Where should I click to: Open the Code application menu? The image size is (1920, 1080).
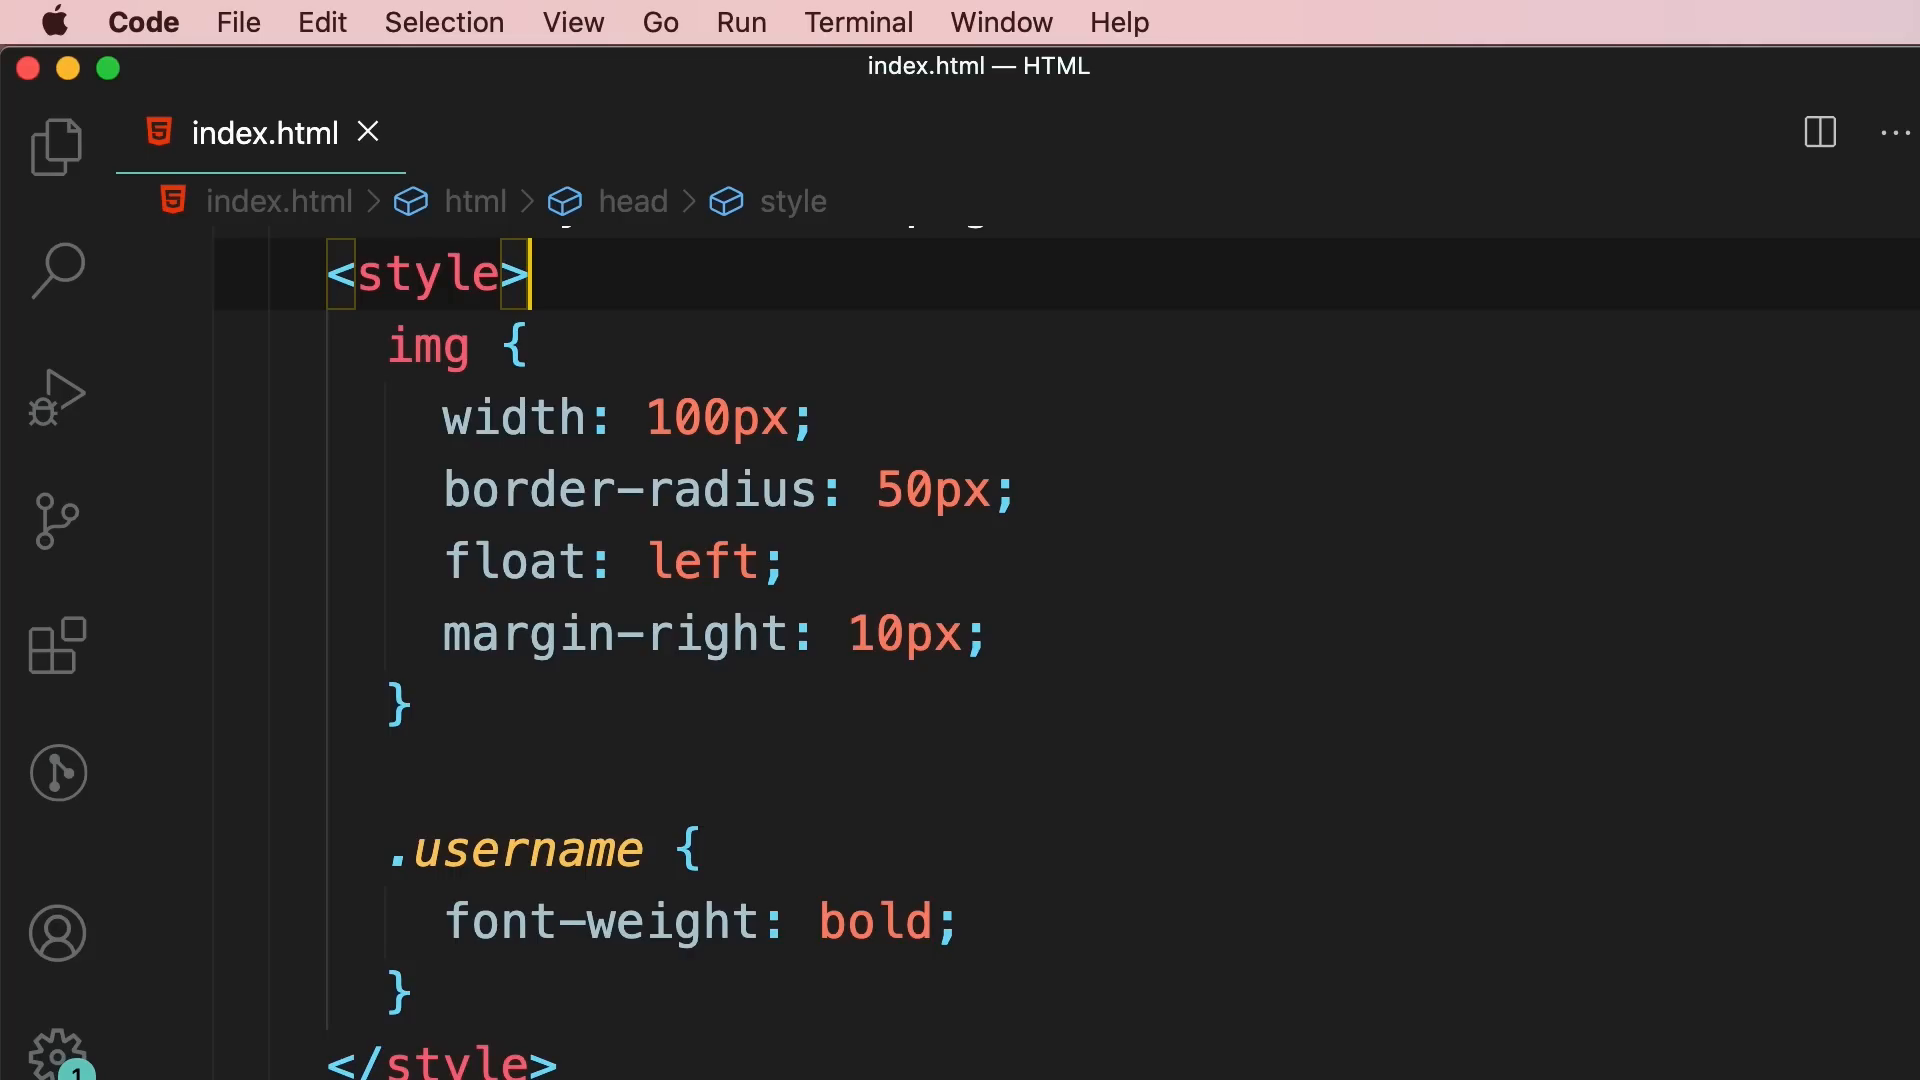143,22
